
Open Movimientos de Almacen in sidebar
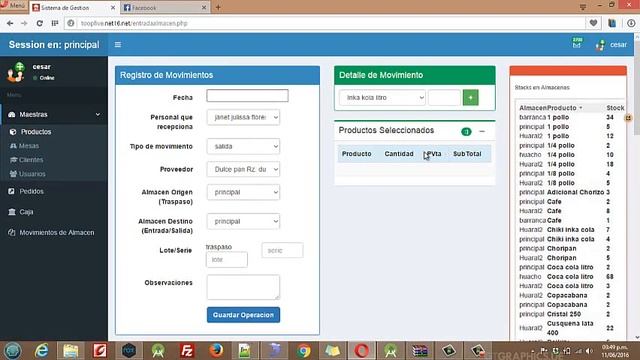(57, 232)
